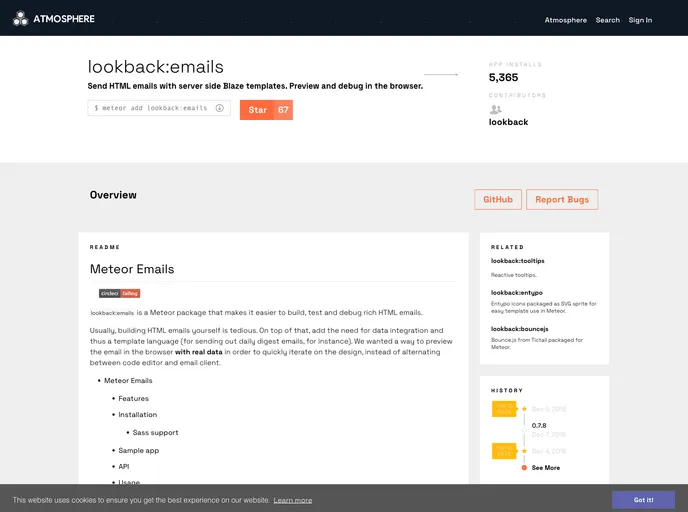Click the ATMOSPHERE wordmark in the header
The height and width of the screenshot is (512, 688).
[64, 19]
